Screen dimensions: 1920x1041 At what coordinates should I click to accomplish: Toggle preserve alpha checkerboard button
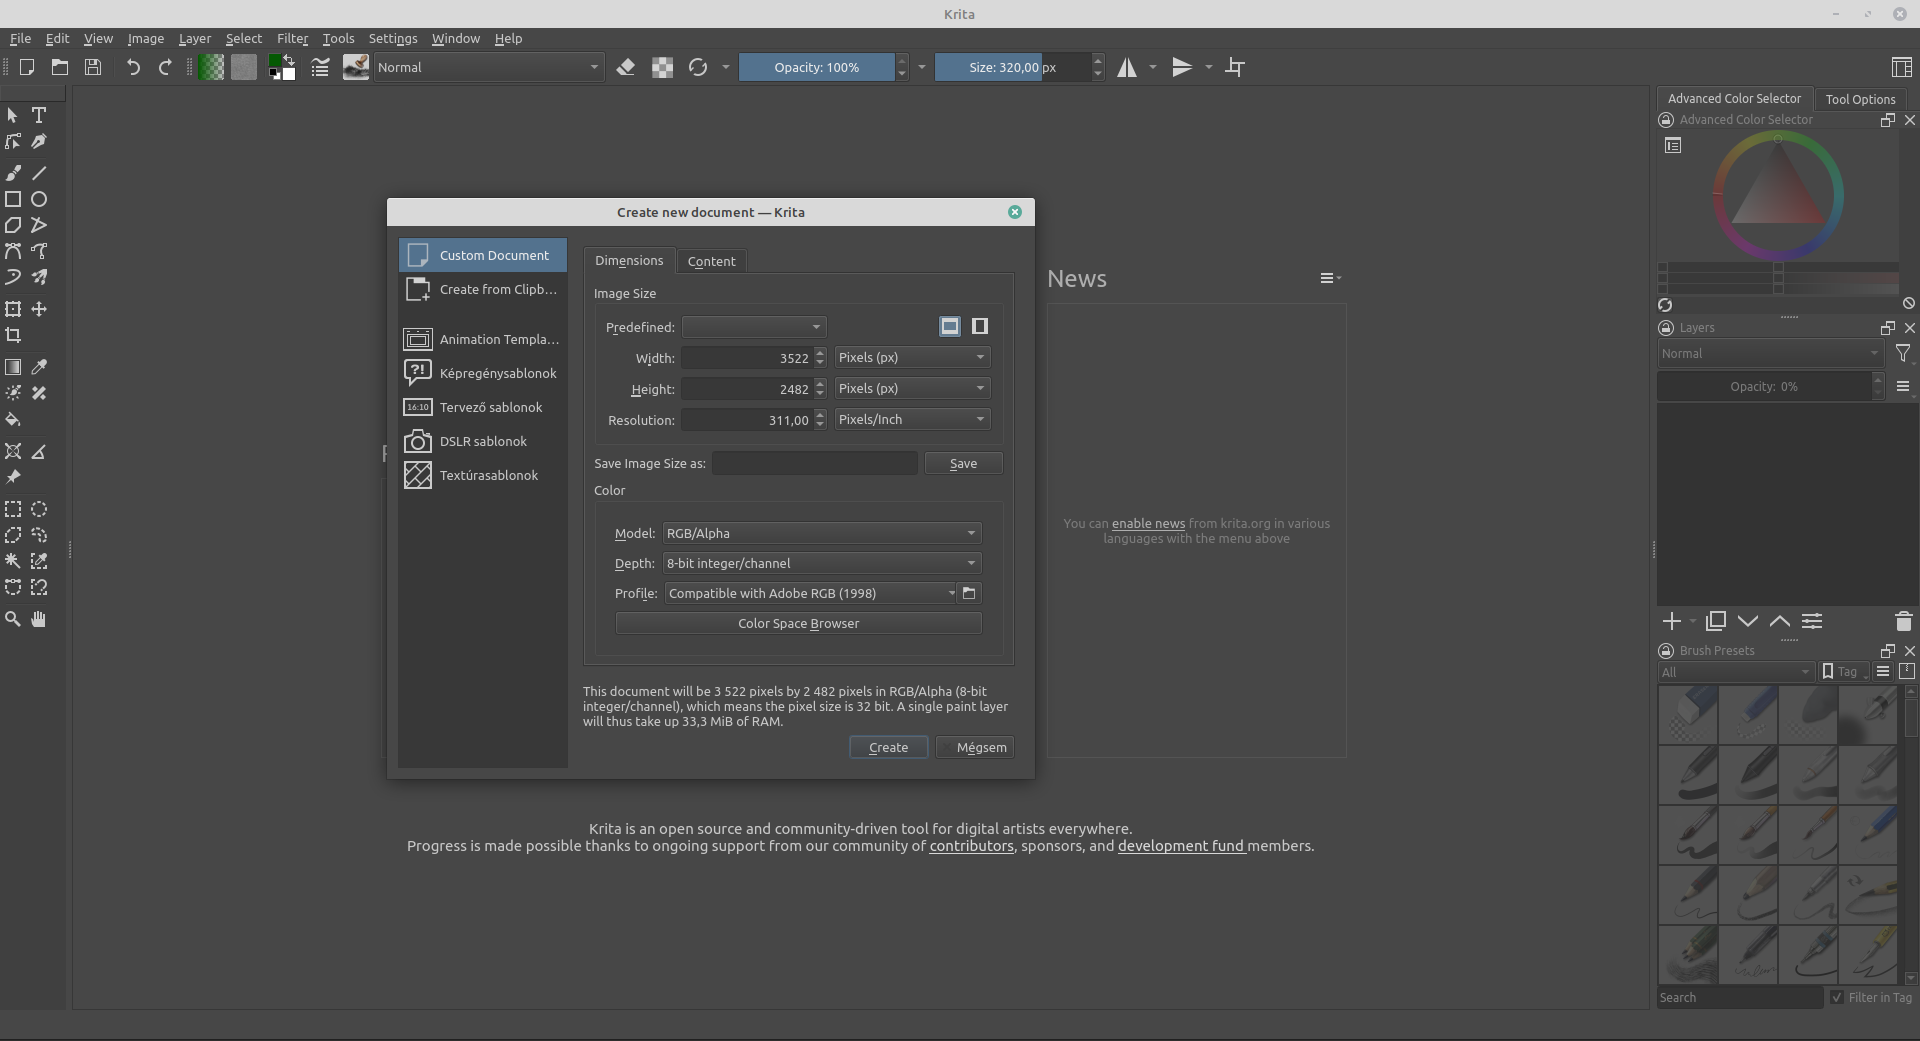click(x=662, y=67)
